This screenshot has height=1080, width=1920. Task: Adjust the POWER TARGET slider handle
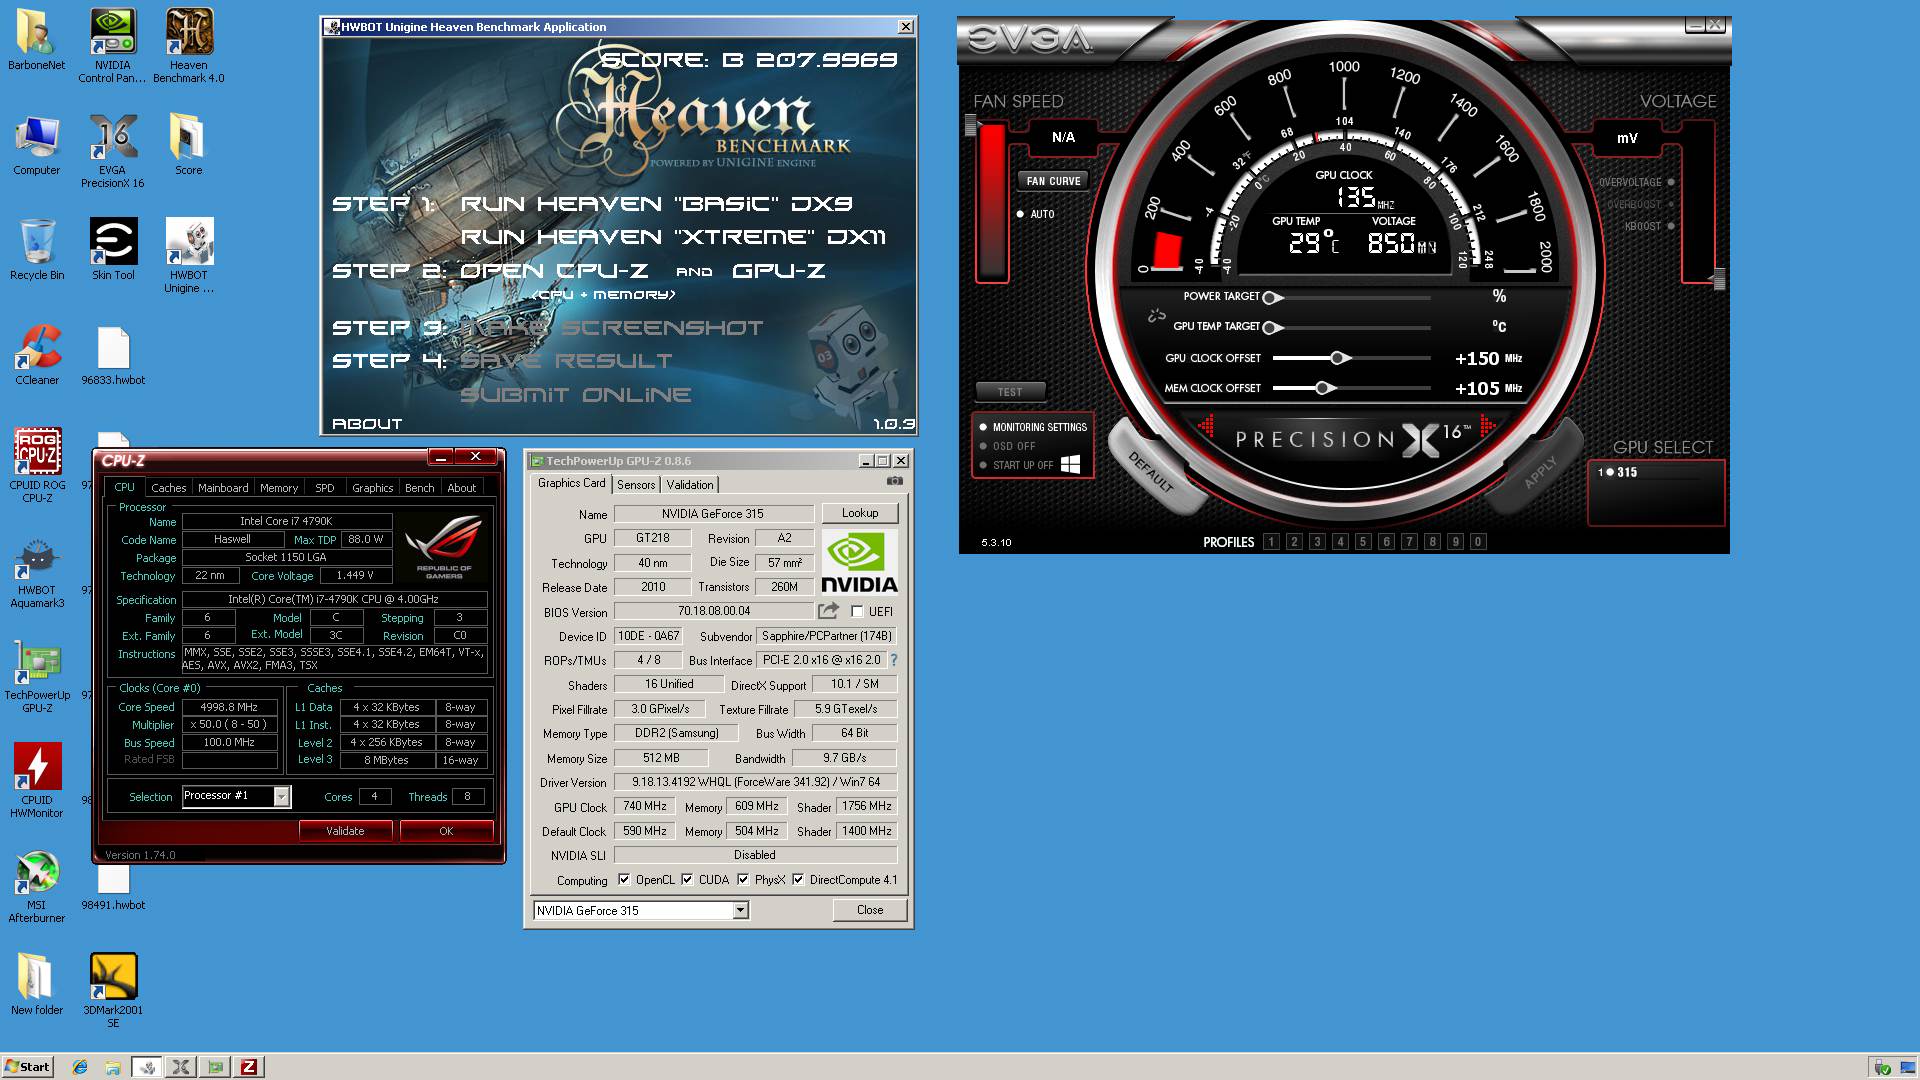pos(1270,297)
